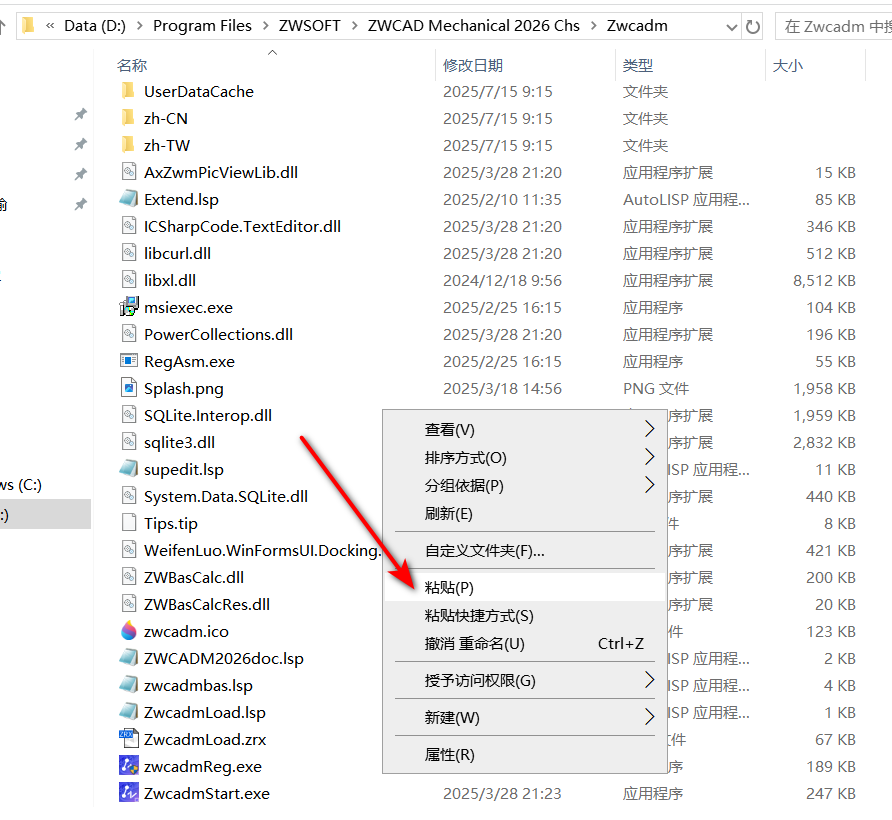Click the zh-CN folder icon

coord(129,118)
